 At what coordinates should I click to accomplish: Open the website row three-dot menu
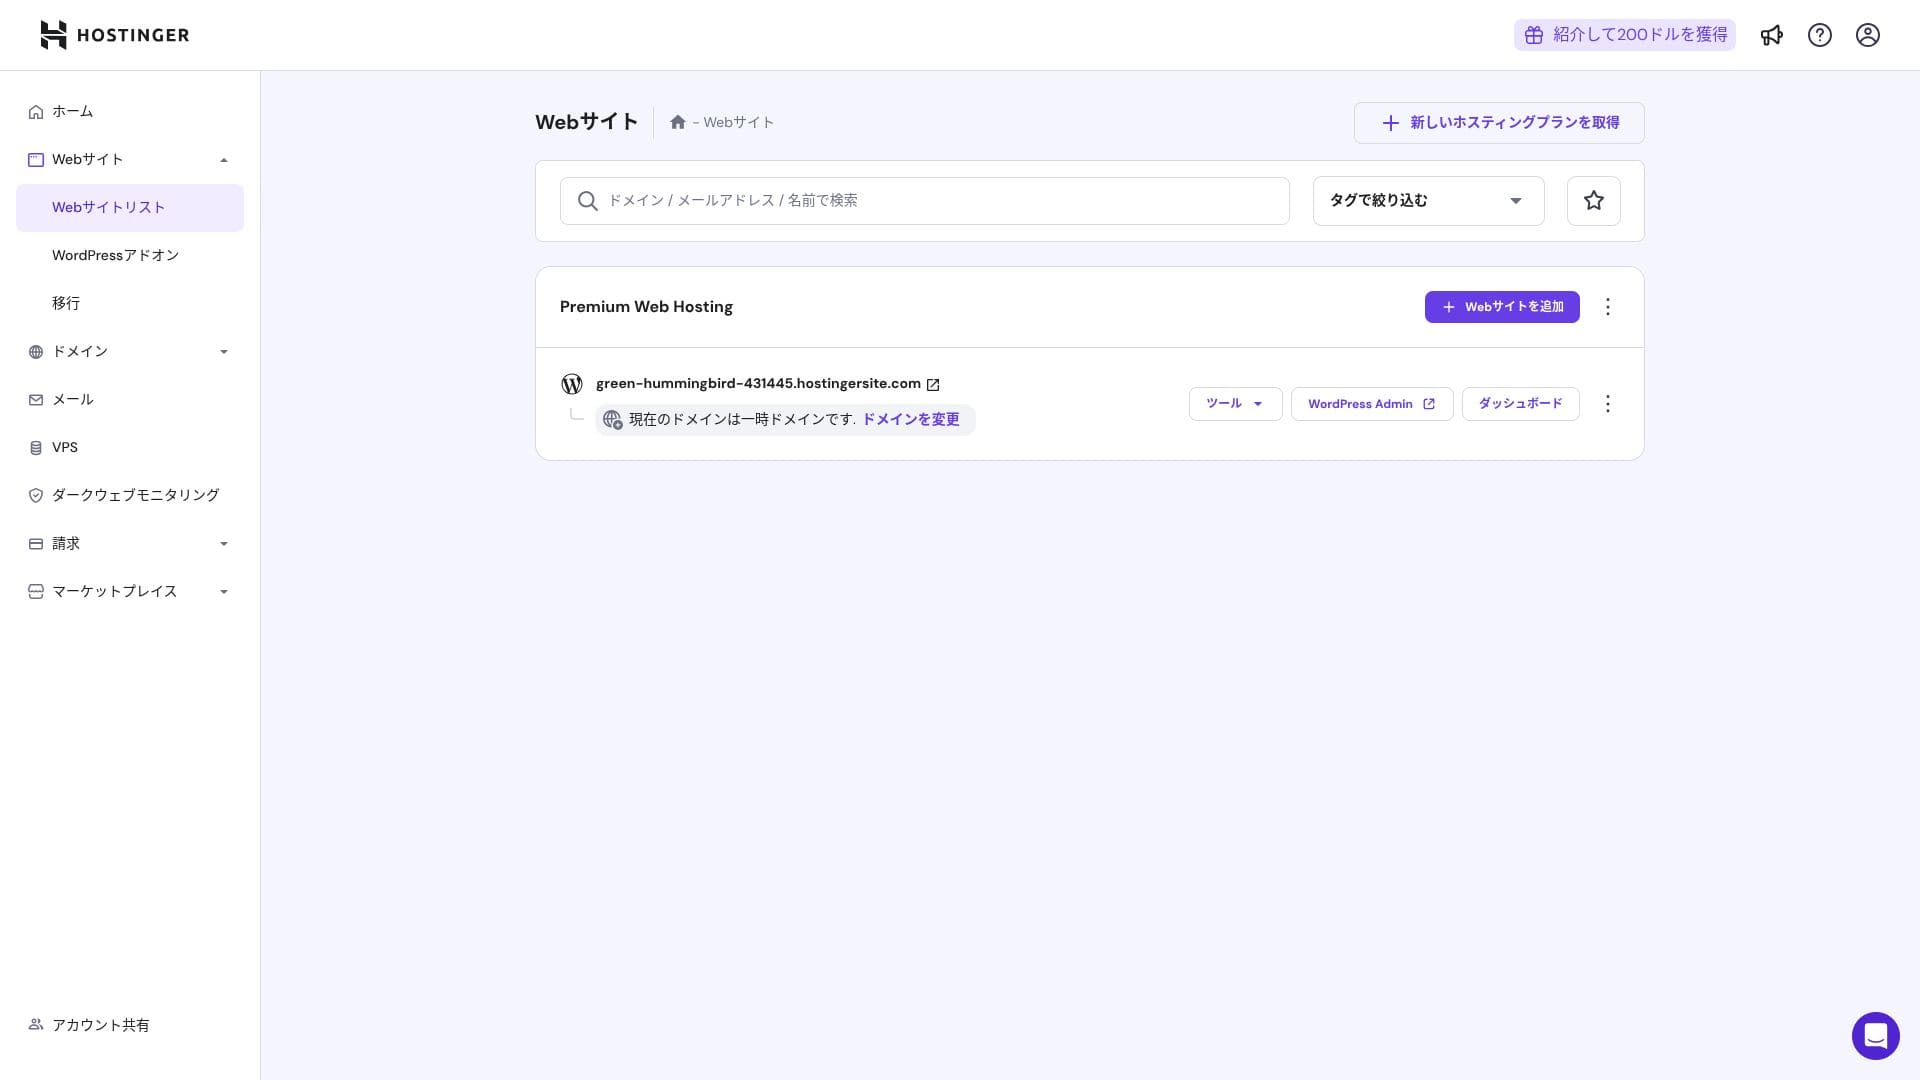tap(1608, 404)
